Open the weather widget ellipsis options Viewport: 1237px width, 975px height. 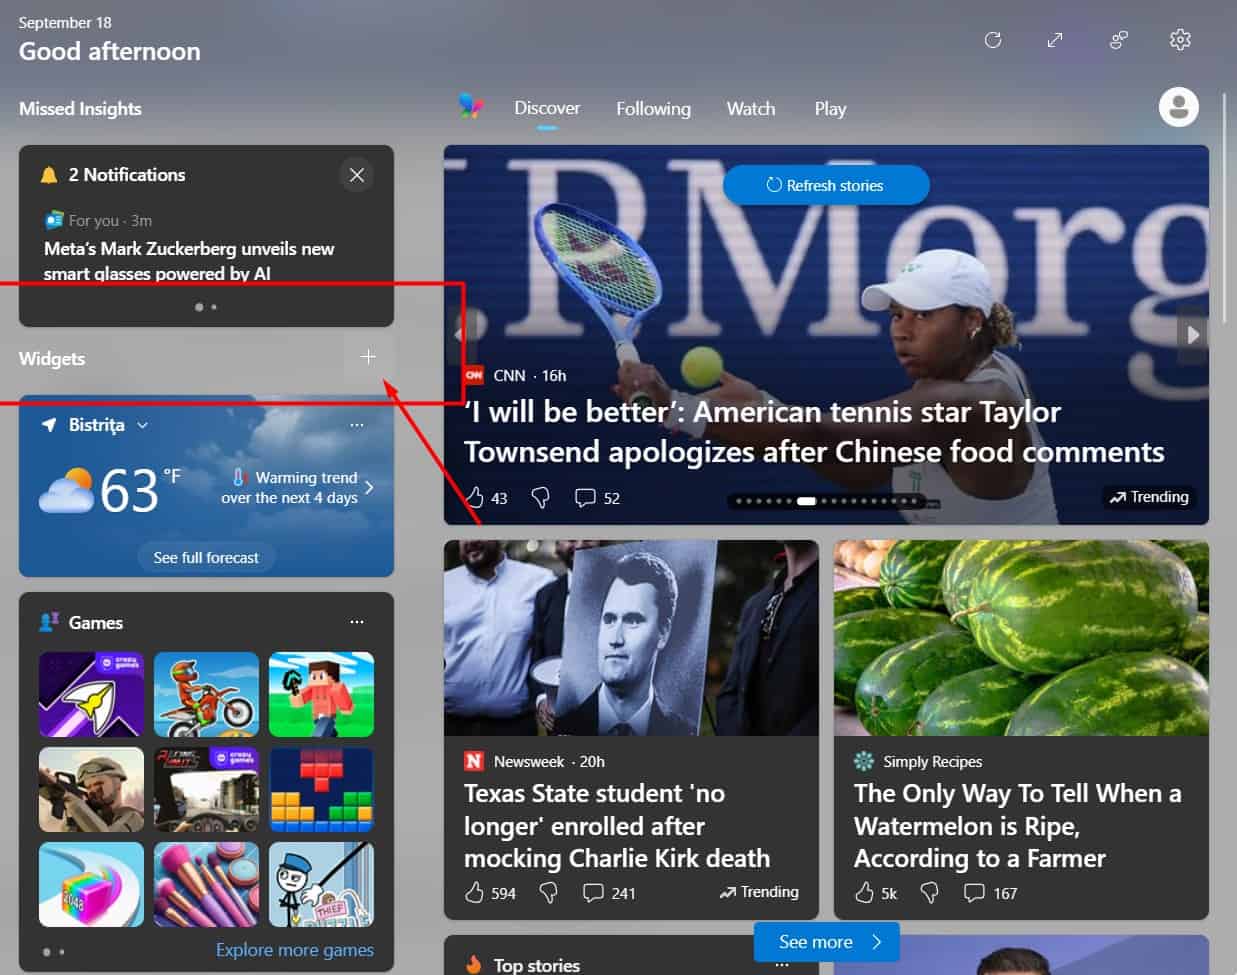(x=357, y=424)
